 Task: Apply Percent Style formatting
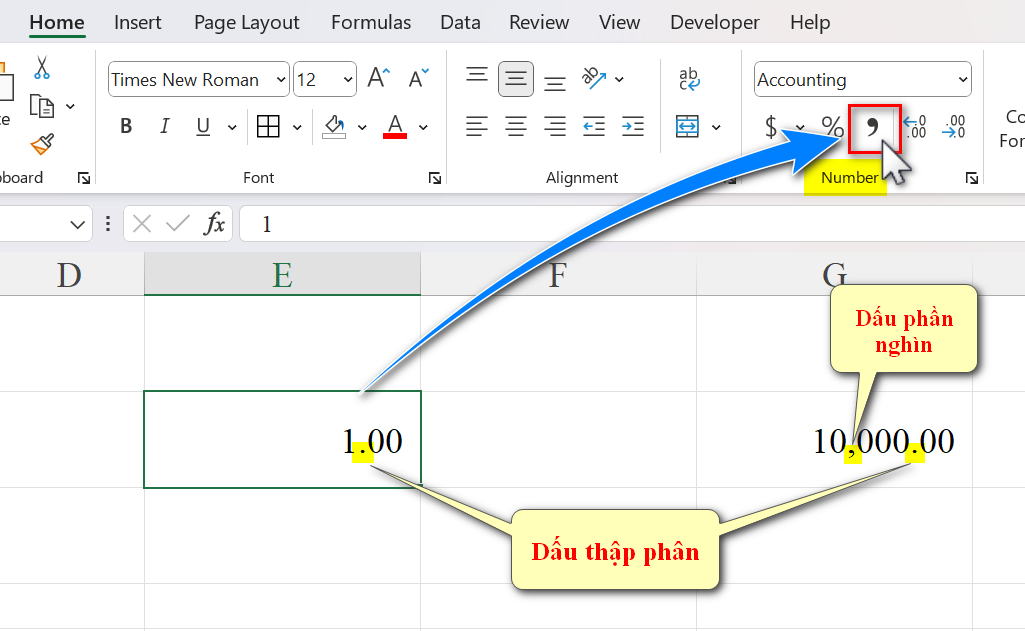pos(832,127)
